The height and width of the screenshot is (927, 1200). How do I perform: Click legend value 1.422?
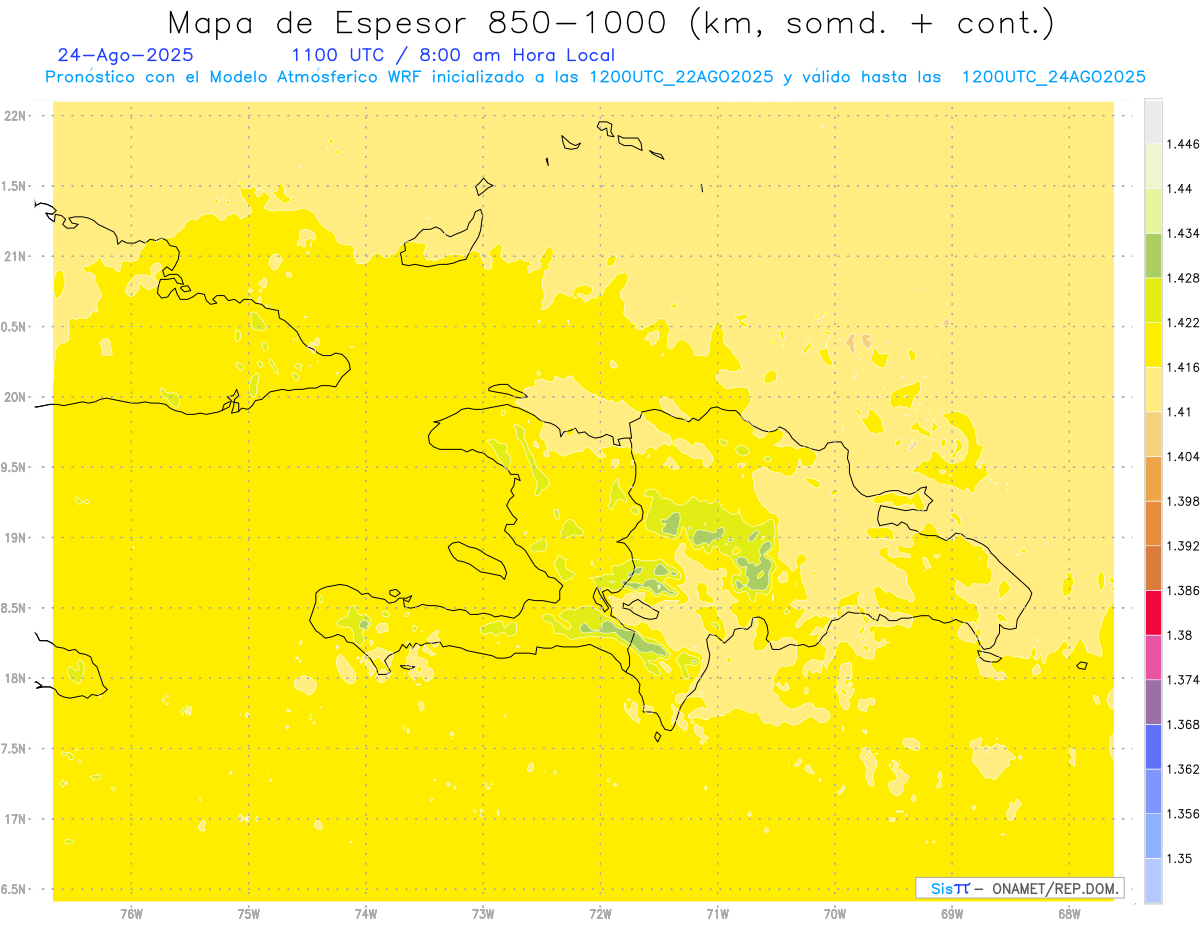(1183, 323)
